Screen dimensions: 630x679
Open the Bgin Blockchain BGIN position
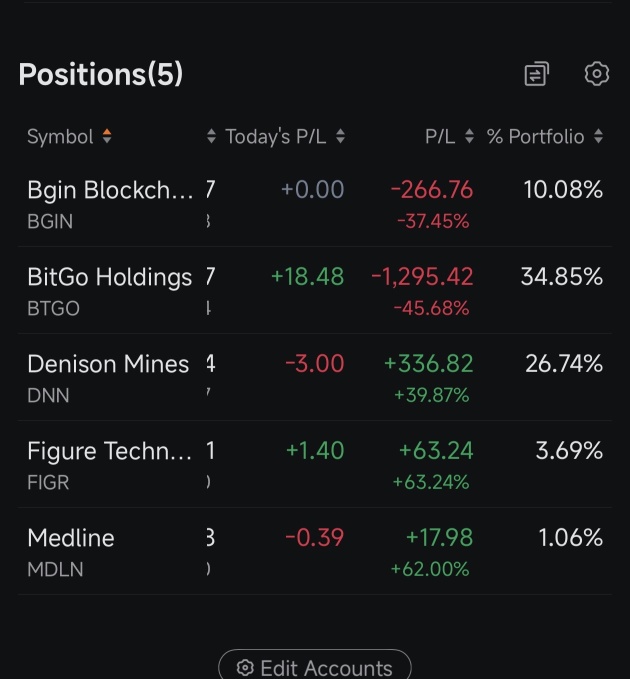(x=315, y=204)
